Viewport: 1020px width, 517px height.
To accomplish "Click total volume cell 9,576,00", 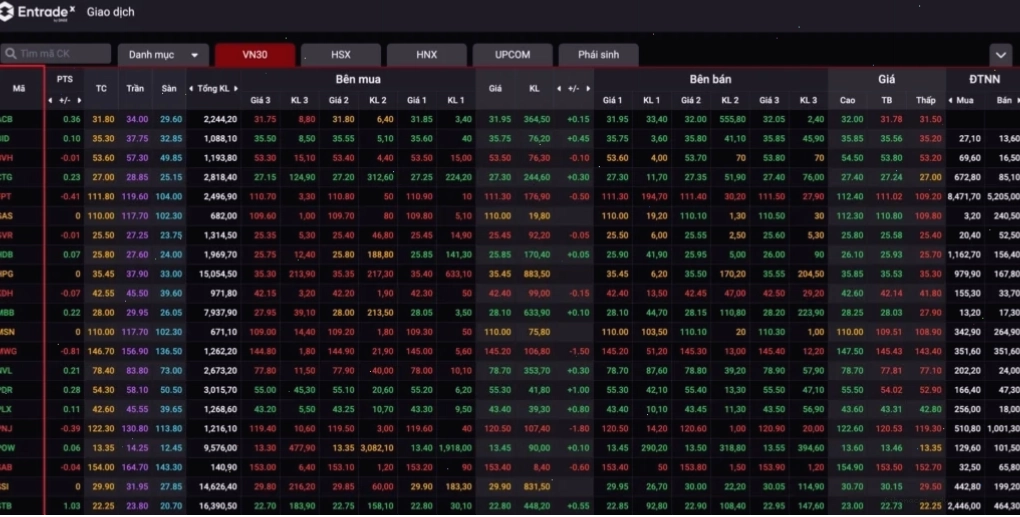I will click(220, 448).
